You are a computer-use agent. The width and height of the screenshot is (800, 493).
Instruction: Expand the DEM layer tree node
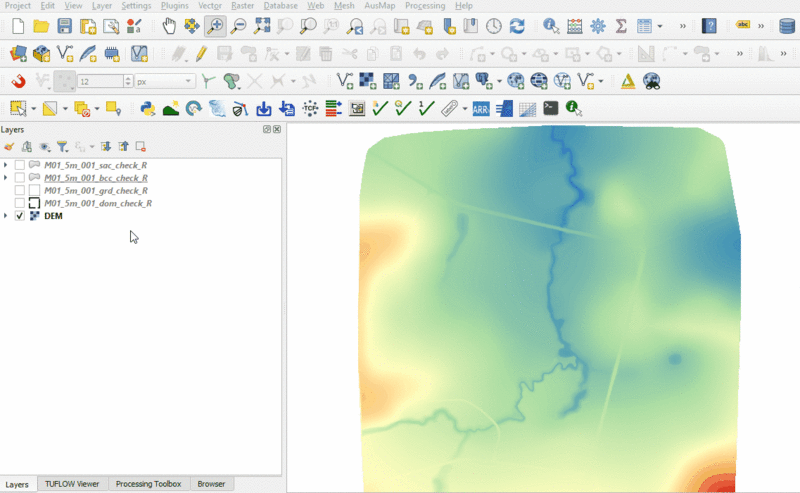[x=6, y=216]
